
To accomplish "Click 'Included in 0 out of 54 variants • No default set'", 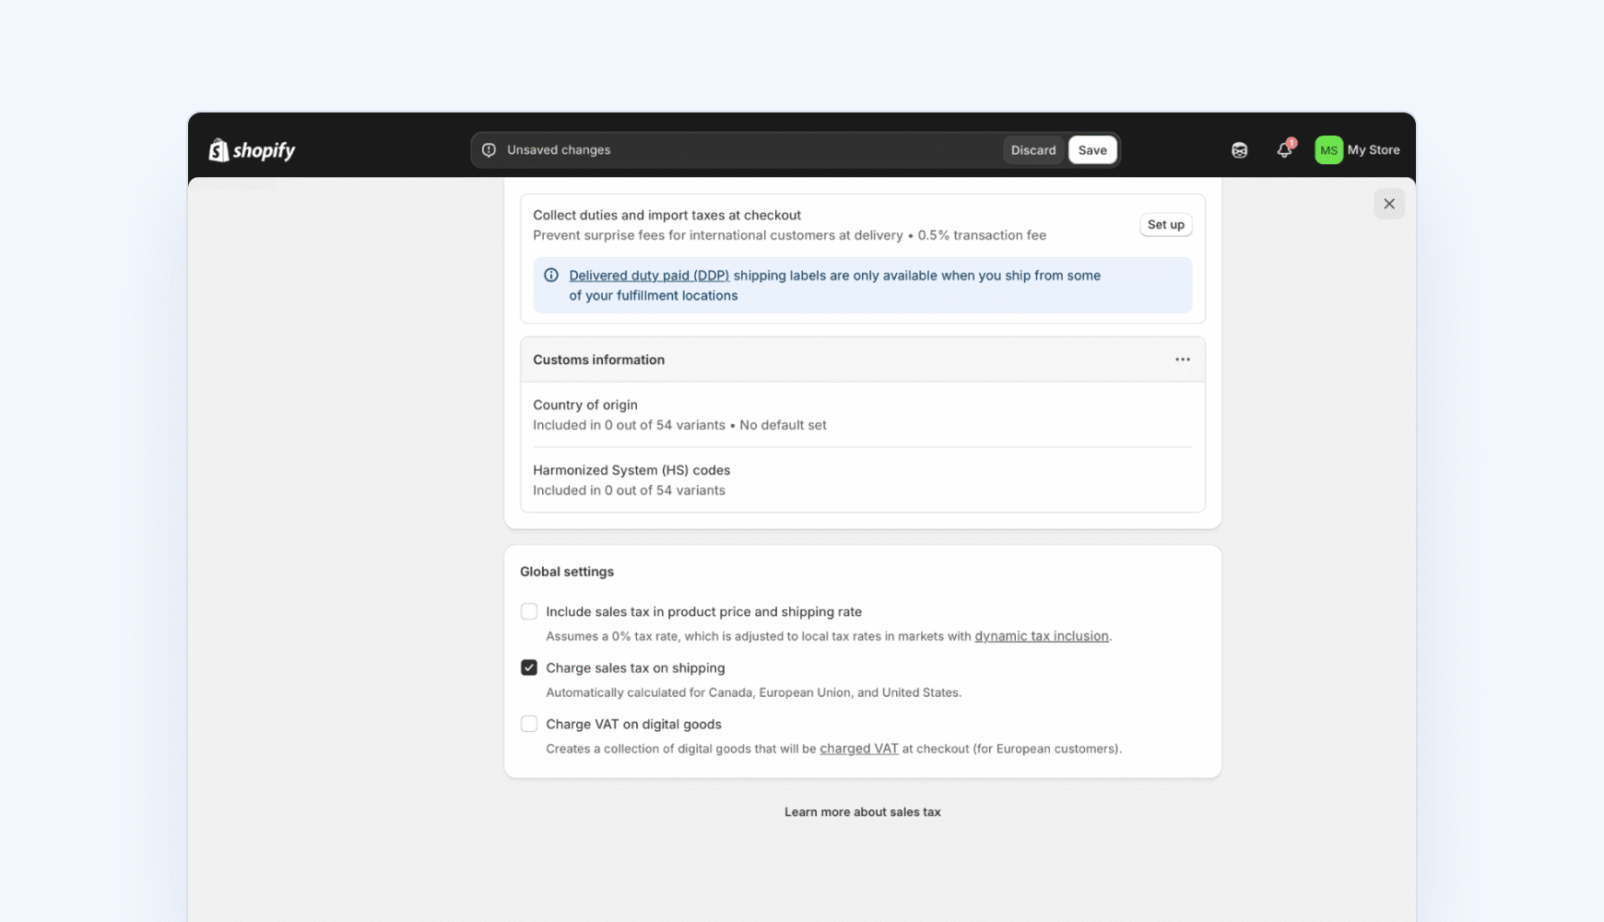I will pyautogui.click(x=679, y=425).
